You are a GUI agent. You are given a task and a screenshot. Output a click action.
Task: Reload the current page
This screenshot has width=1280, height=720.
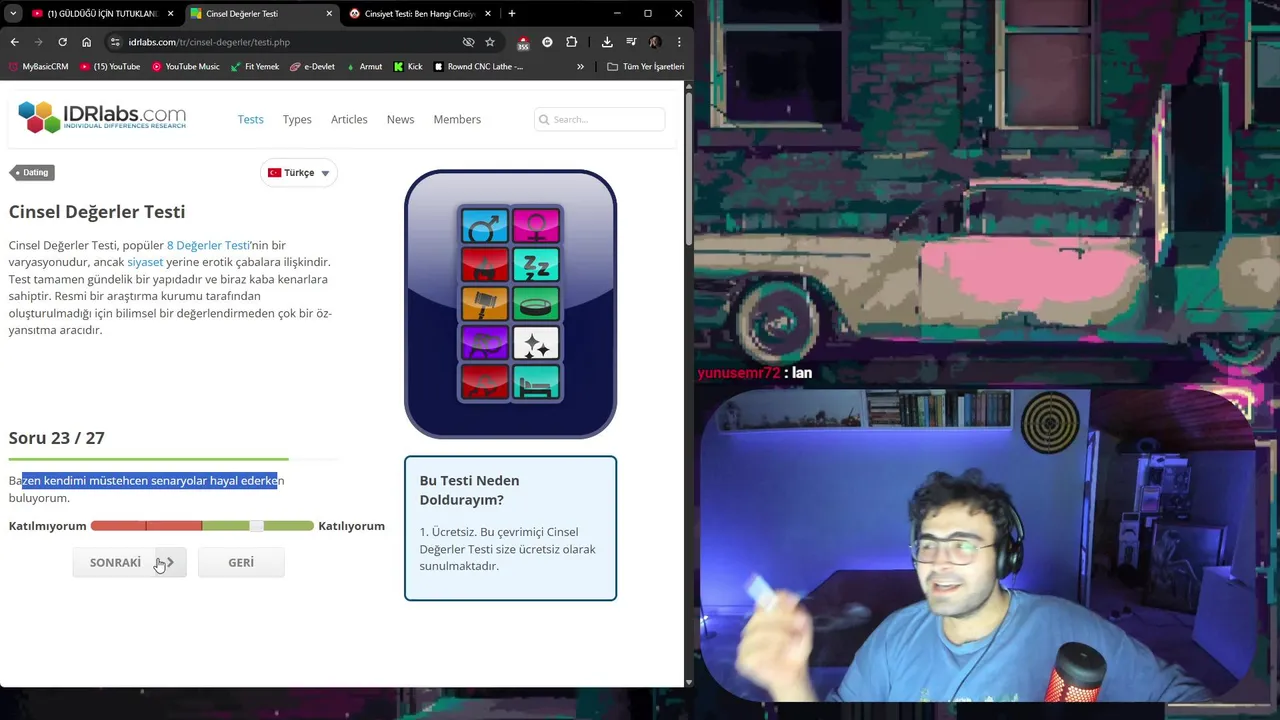[x=63, y=42]
